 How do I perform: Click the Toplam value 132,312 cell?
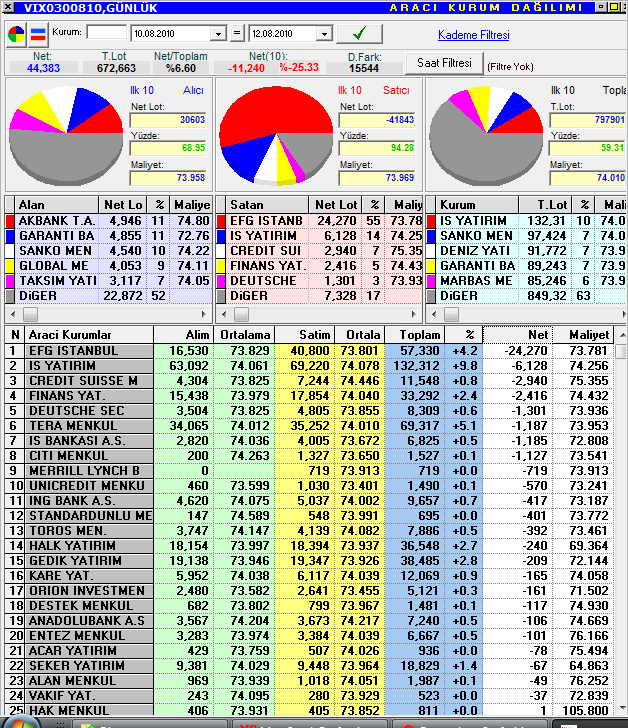414,366
